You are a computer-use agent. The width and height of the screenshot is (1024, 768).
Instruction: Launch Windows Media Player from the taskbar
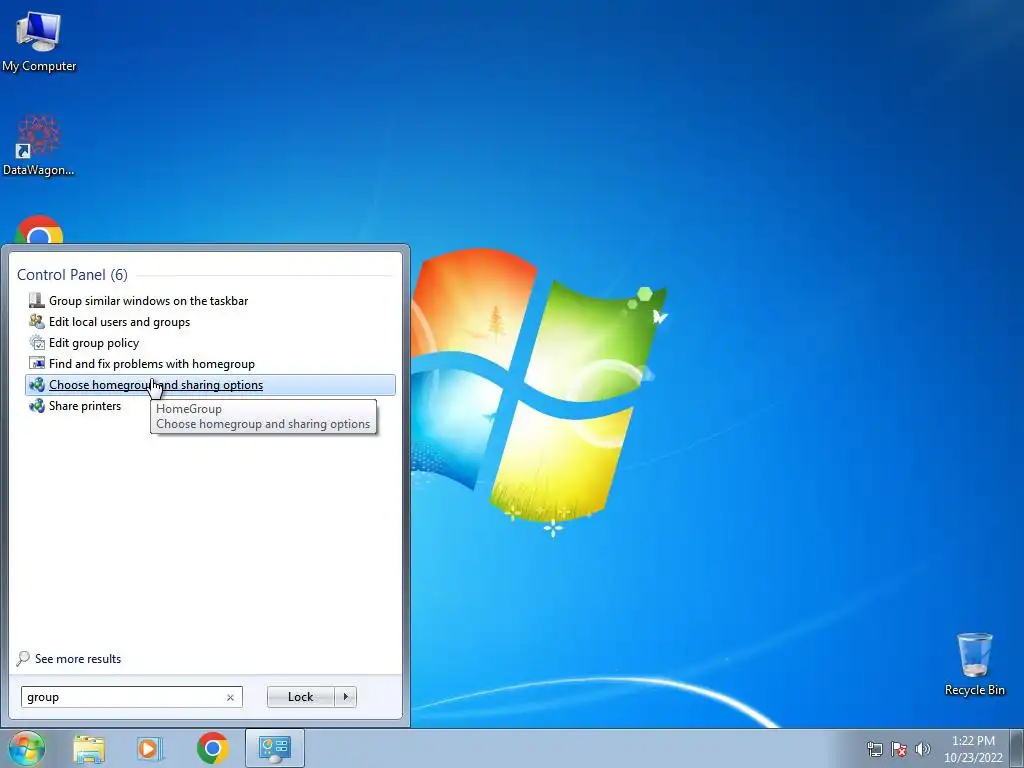(x=150, y=748)
